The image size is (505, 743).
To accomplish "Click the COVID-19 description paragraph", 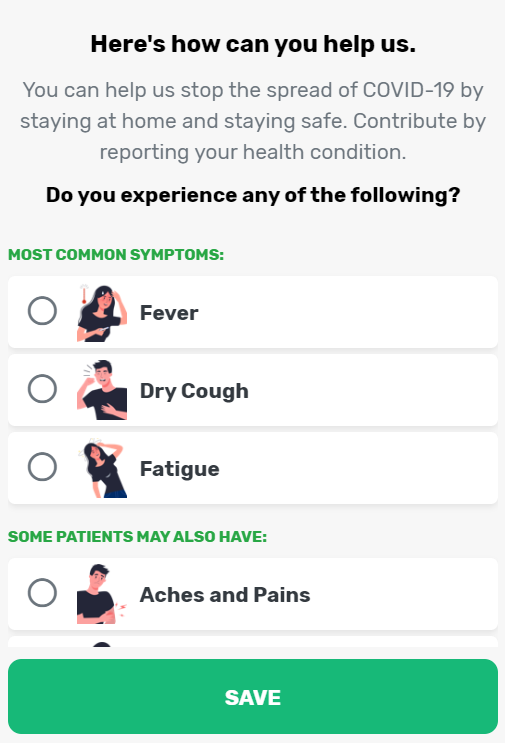I will (253, 121).
